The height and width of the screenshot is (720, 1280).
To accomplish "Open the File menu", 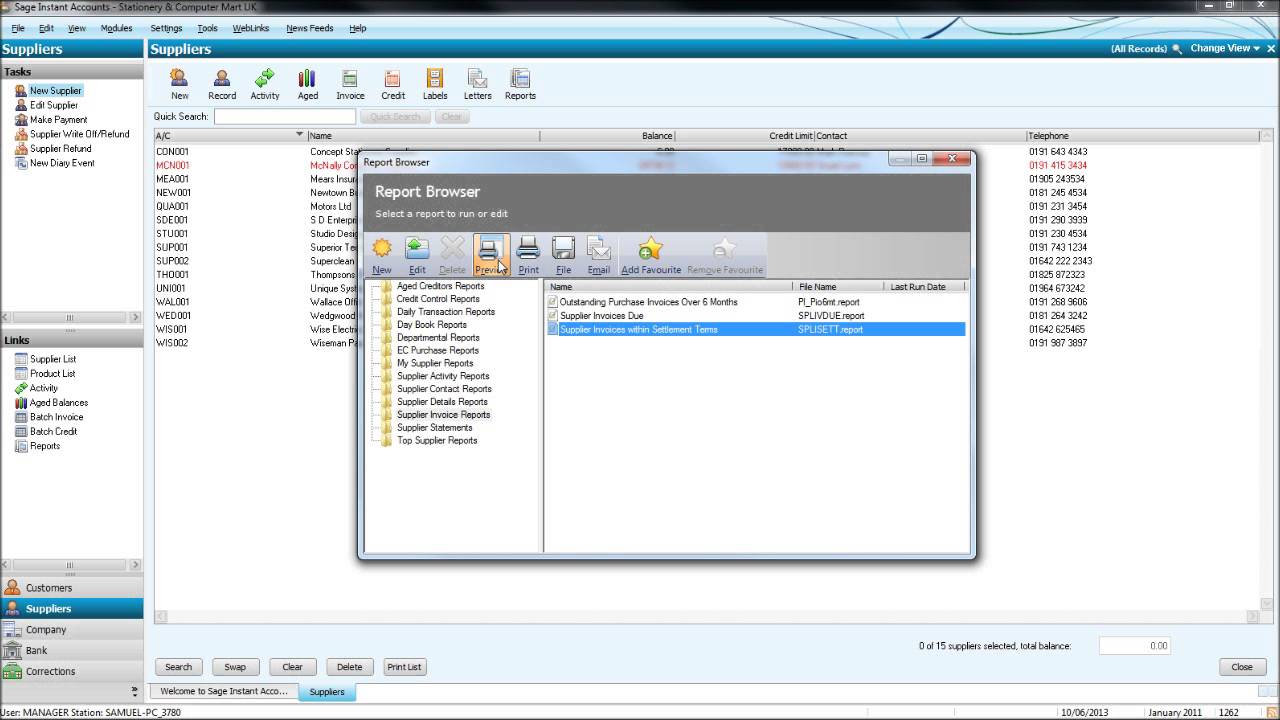I will [18, 28].
